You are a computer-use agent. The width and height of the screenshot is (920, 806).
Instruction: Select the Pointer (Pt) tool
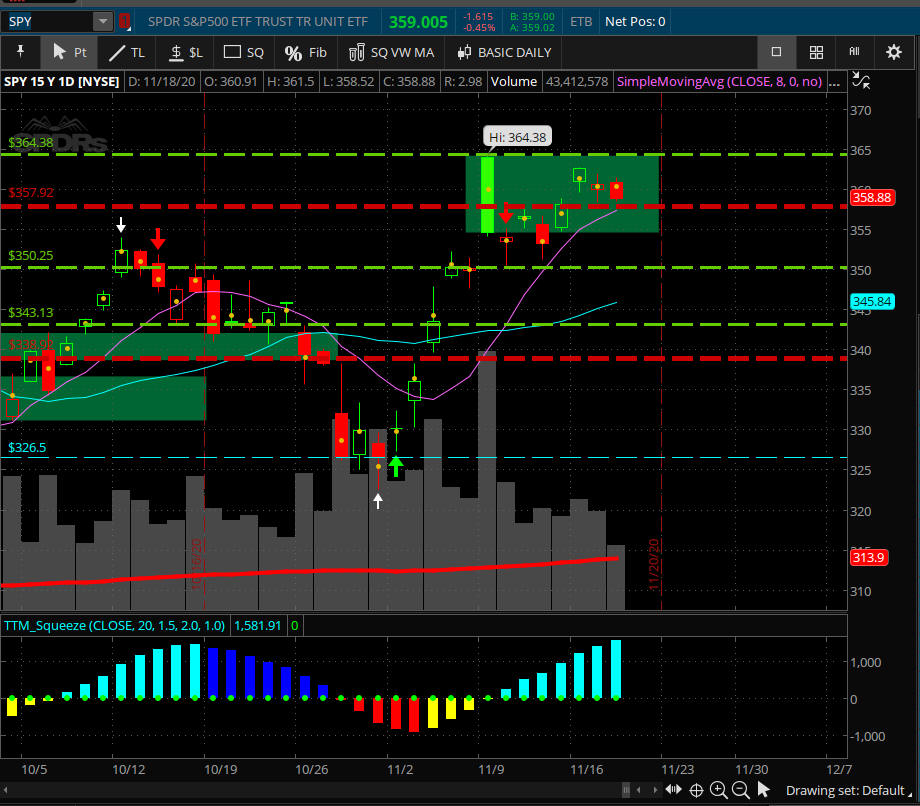click(x=69, y=52)
